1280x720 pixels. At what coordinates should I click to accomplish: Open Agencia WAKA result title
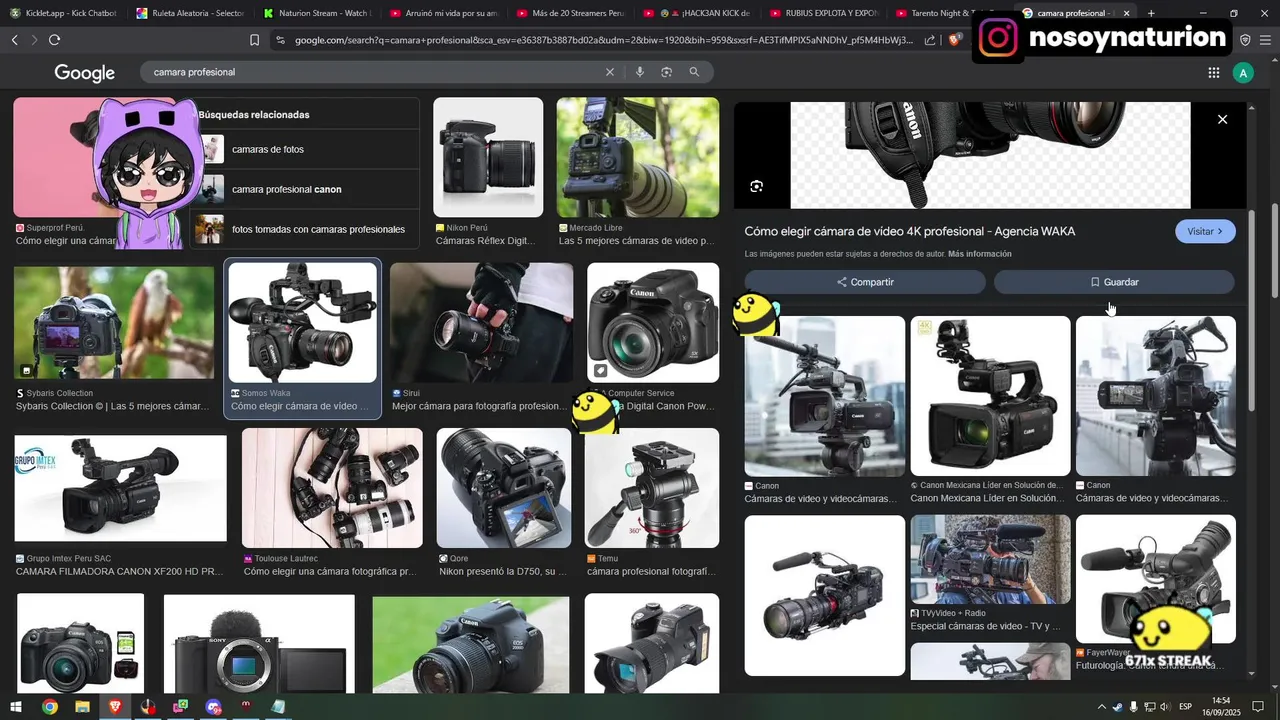[x=910, y=231]
